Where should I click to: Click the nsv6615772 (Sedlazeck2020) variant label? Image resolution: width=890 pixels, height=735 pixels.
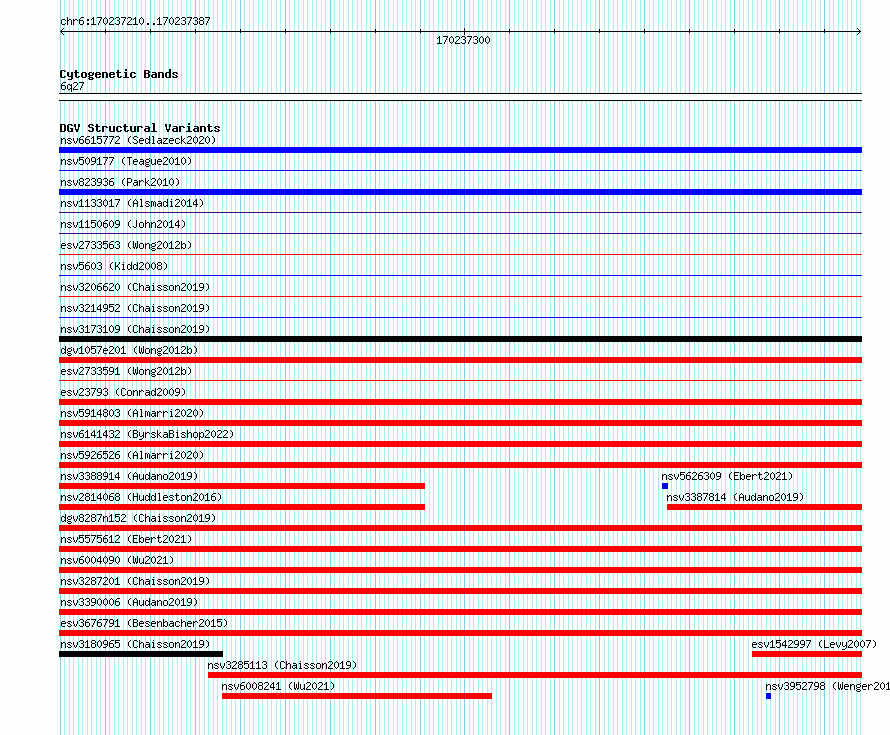138,140
